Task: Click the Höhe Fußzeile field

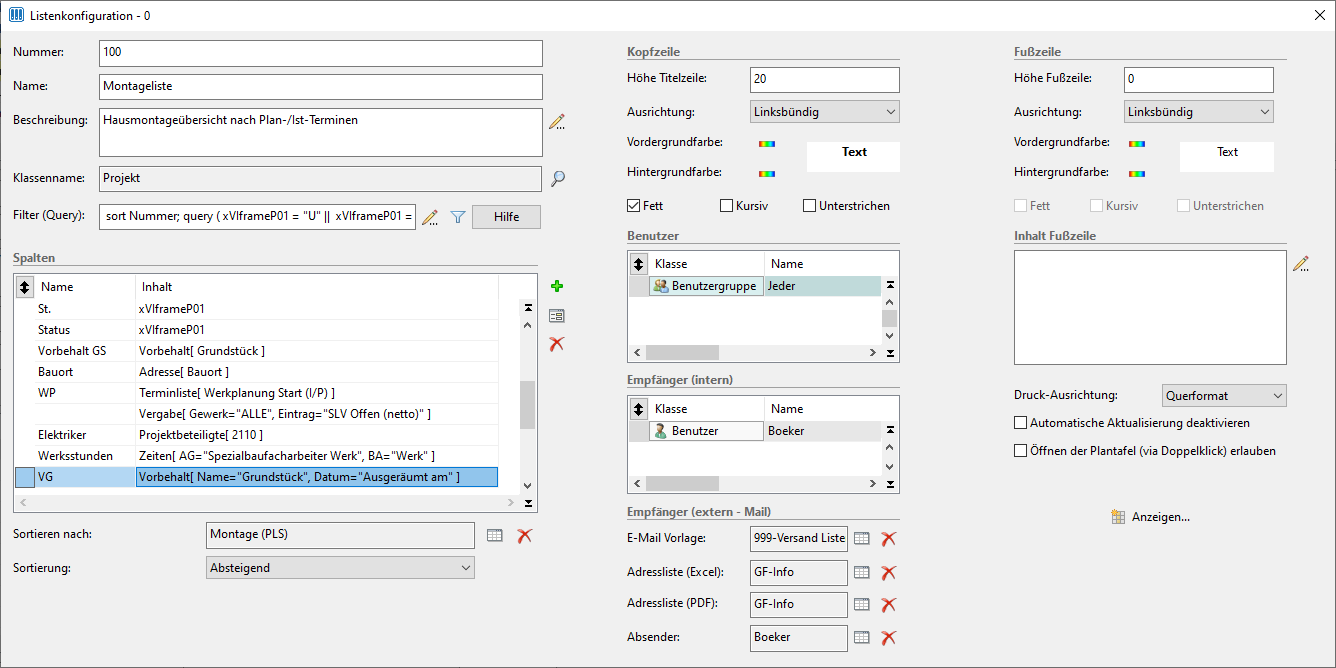Action: (1198, 80)
